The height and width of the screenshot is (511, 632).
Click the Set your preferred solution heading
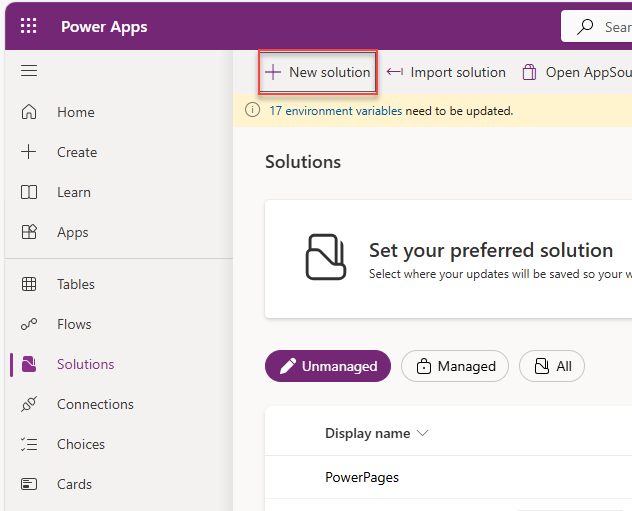491,250
